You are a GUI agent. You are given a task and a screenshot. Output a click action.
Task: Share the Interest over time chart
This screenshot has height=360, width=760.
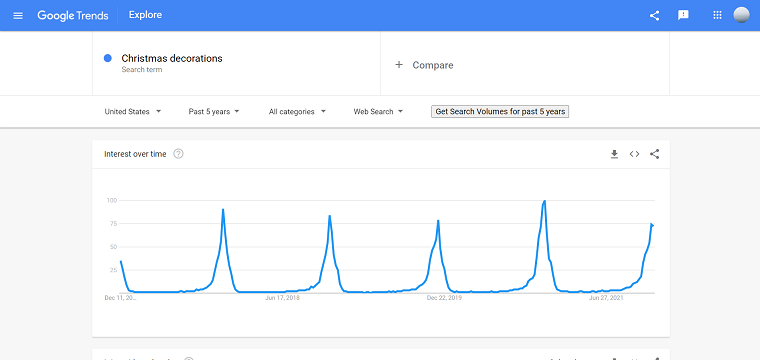coord(654,154)
